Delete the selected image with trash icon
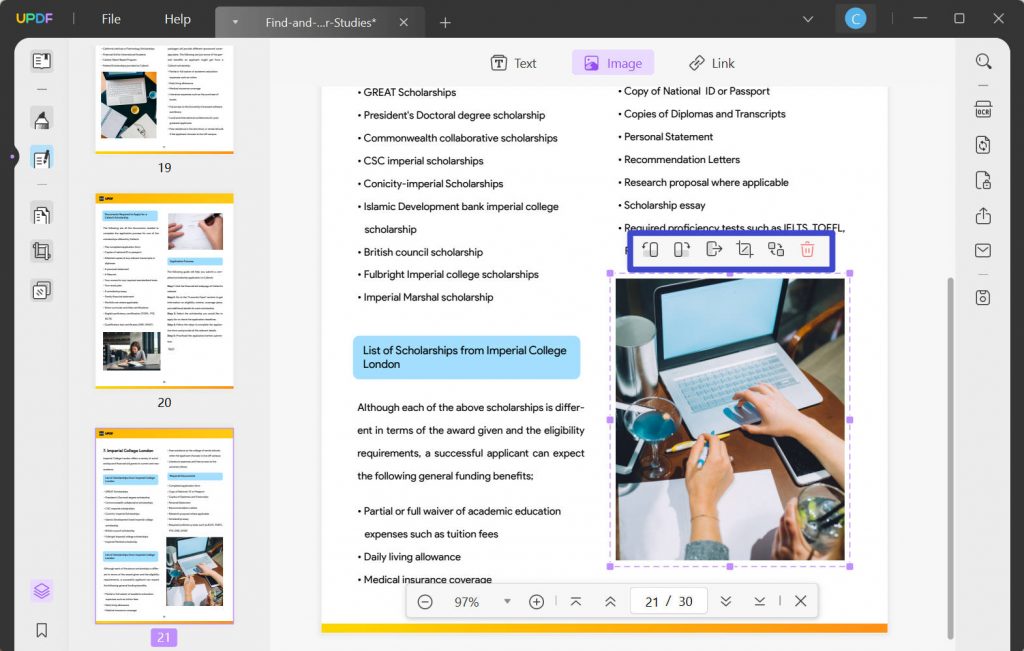 pyautogui.click(x=807, y=249)
